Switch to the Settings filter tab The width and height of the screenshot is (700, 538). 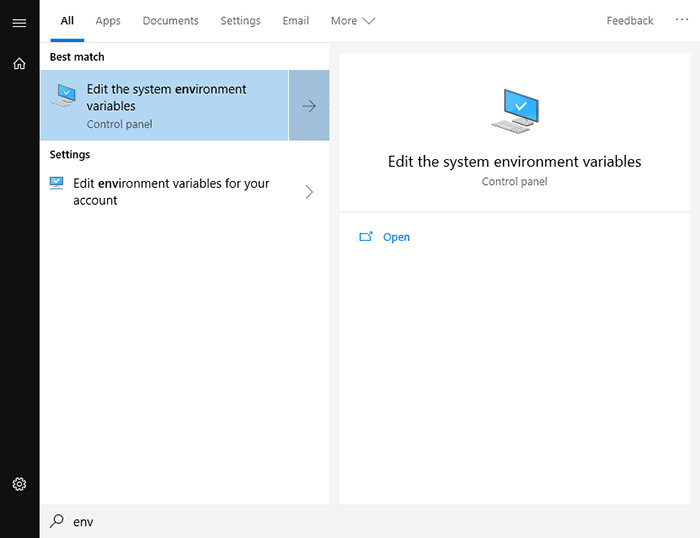click(x=240, y=21)
